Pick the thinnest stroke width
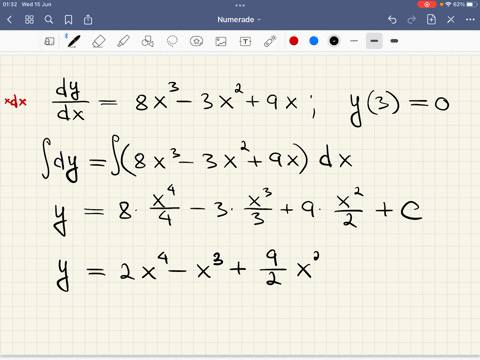 pyautogui.click(x=354, y=41)
